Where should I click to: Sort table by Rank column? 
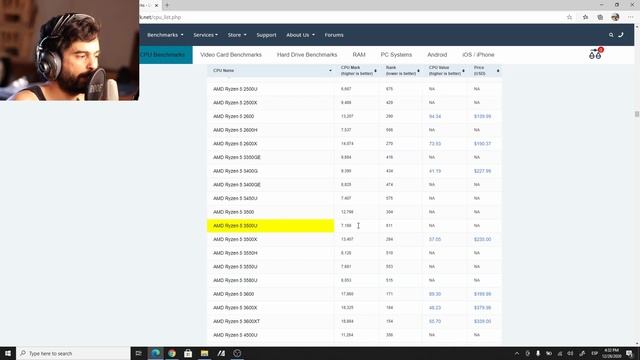[402, 71]
